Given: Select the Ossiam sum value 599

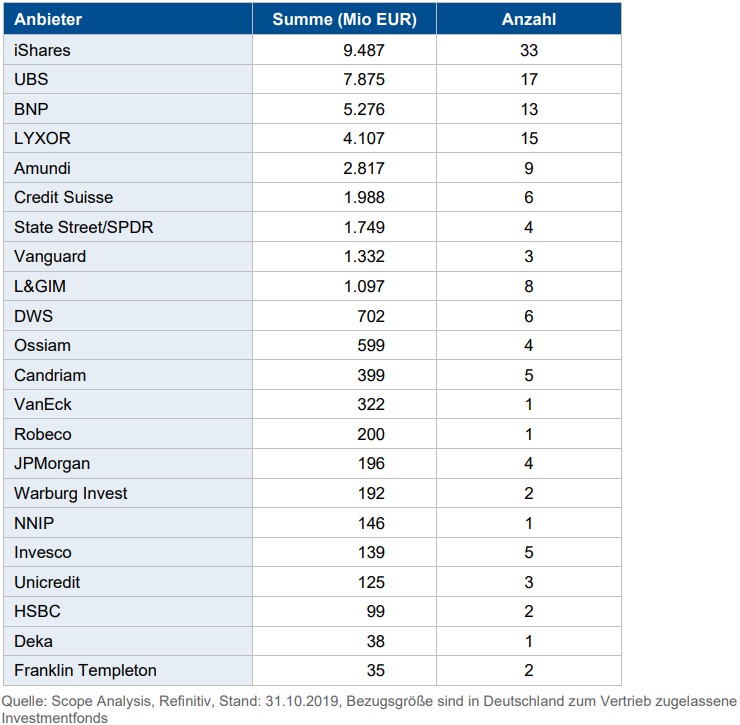Looking at the screenshot, I should [x=371, y=345].
